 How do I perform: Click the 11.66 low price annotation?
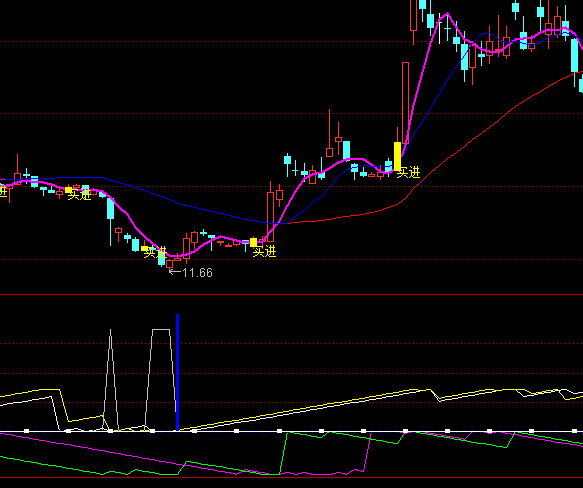coord(197,273)
